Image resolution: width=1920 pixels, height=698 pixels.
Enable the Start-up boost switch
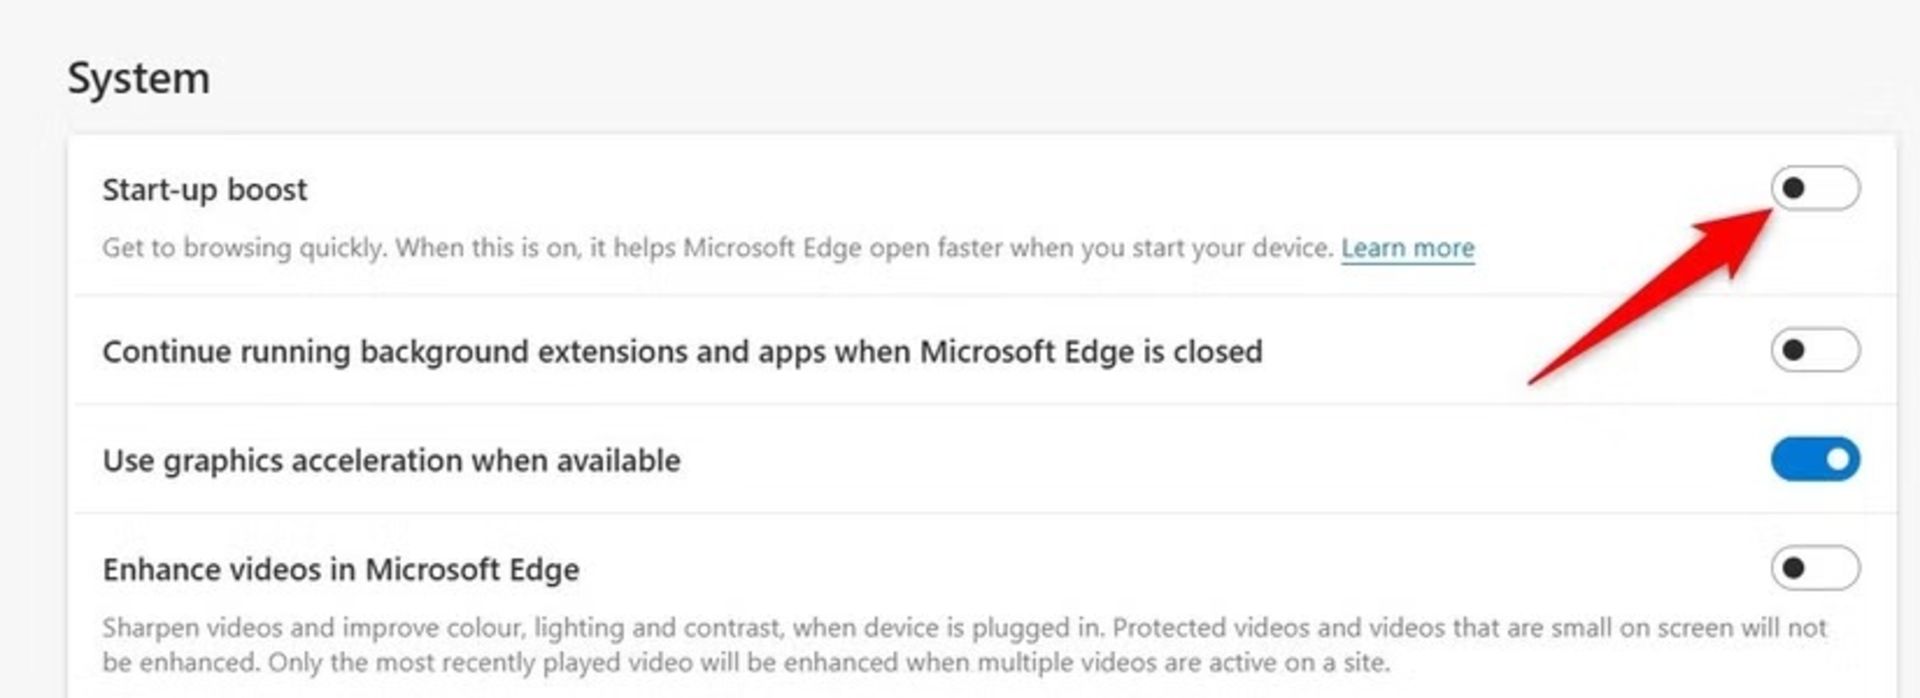[x=1815, y=188]
